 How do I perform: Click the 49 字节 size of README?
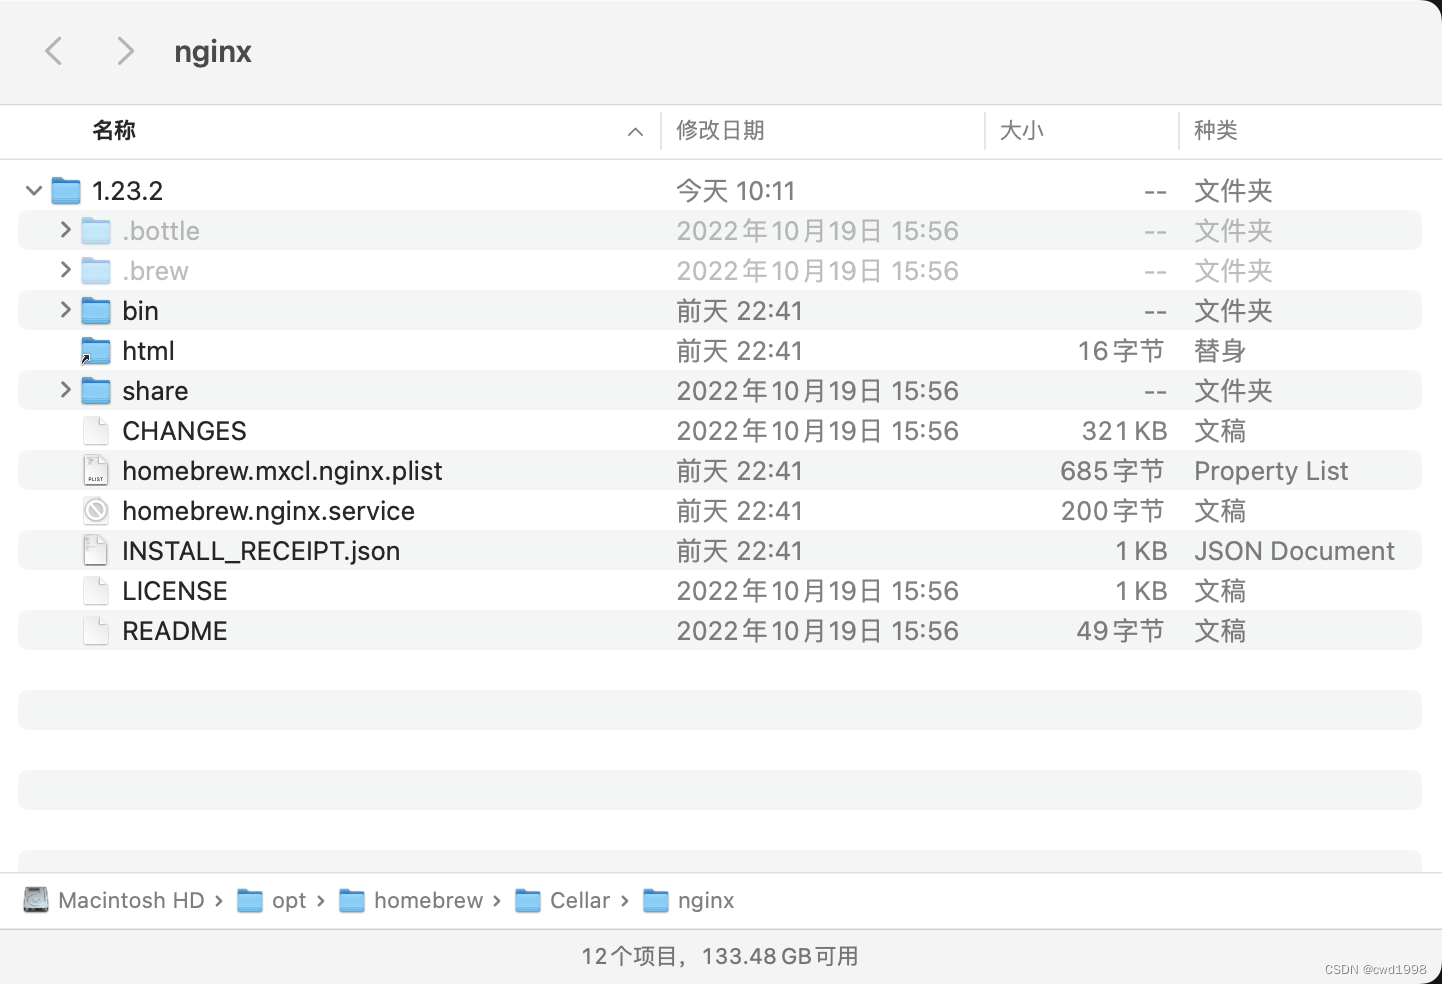pos(1121,630)
